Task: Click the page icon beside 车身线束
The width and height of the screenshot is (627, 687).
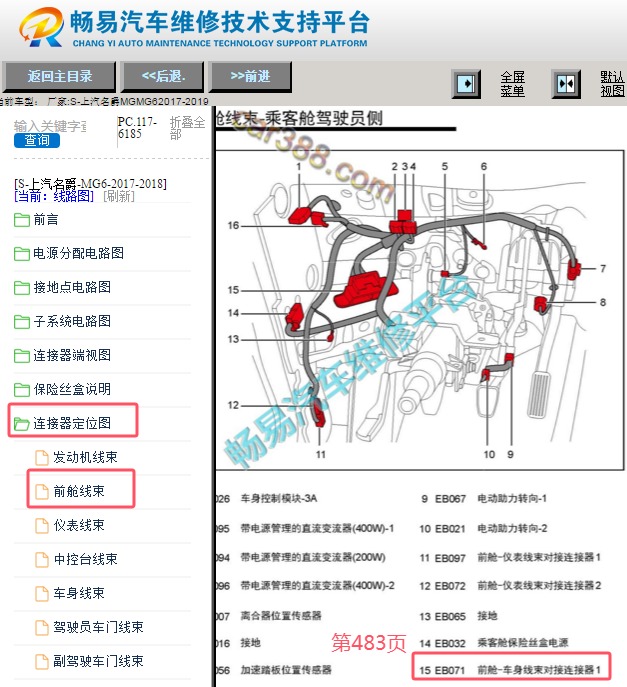Action: (x=42, y=594)
